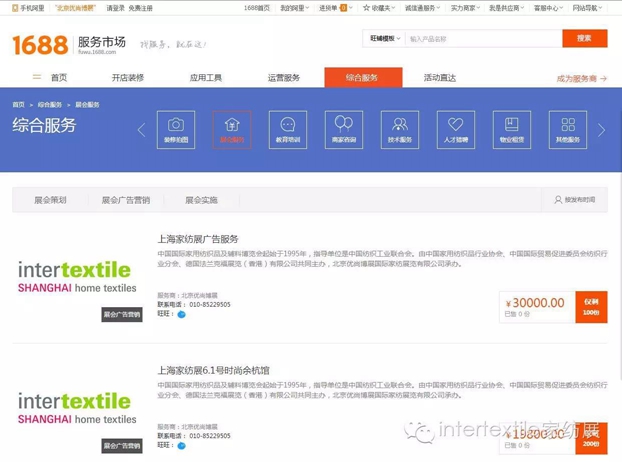Screen dimensions: 622x462
Task: Switch to the 运营服务 navigation tab
Action: pos(283,78)
